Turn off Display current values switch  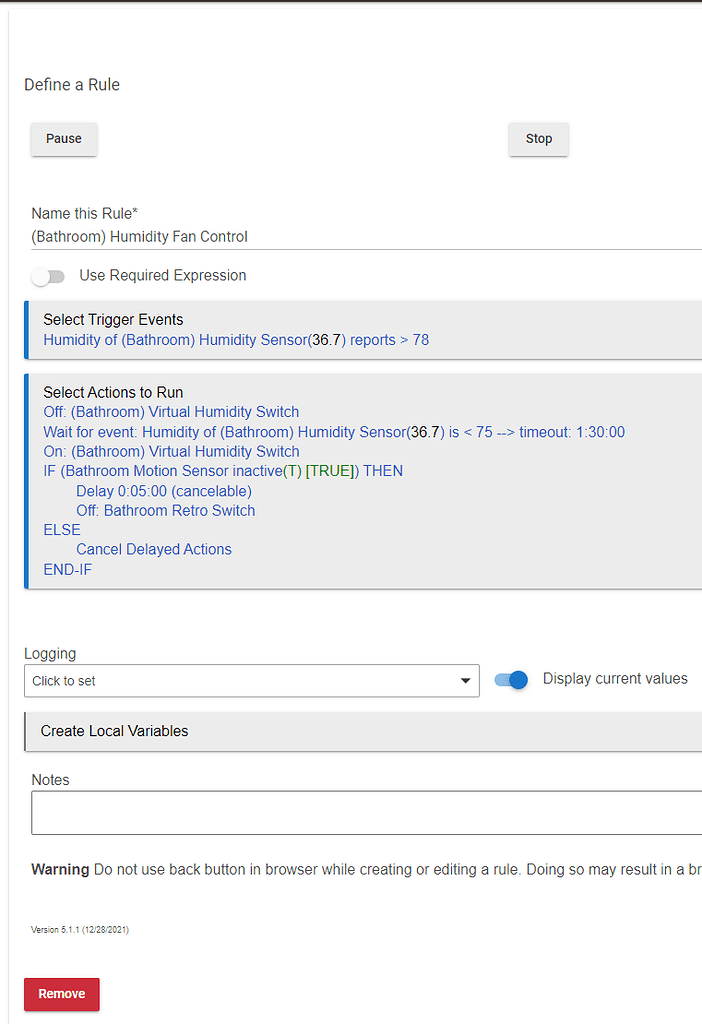click(x=512, y=680)
